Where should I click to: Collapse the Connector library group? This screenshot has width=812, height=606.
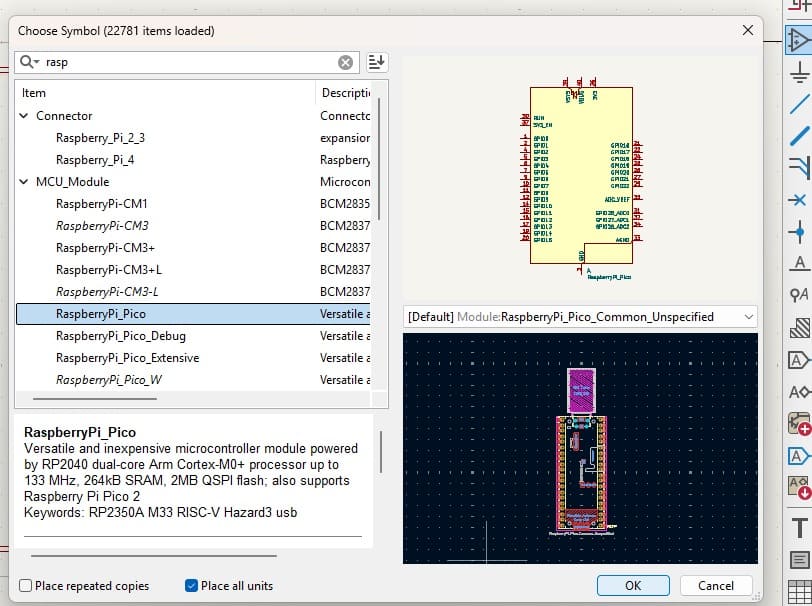24,116
